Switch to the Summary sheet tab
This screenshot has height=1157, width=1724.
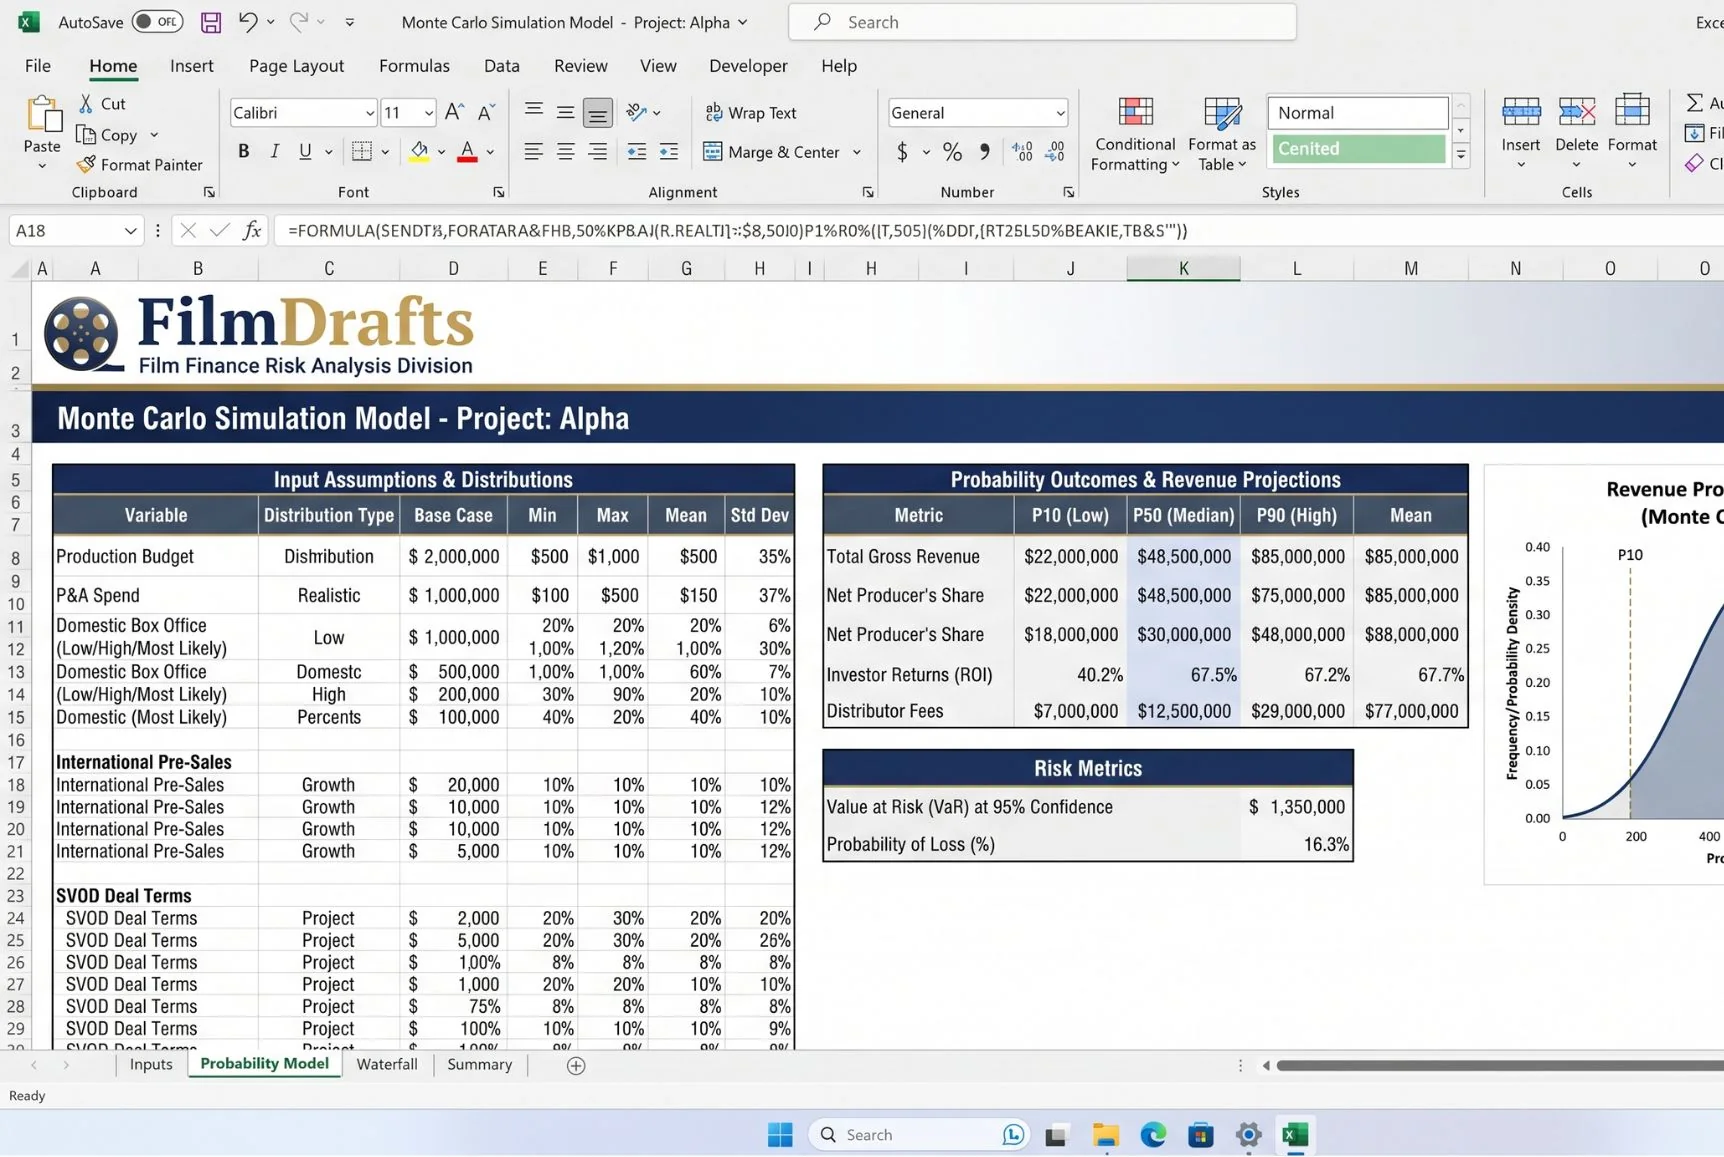pyautogui.click(x=480, y=1065)
